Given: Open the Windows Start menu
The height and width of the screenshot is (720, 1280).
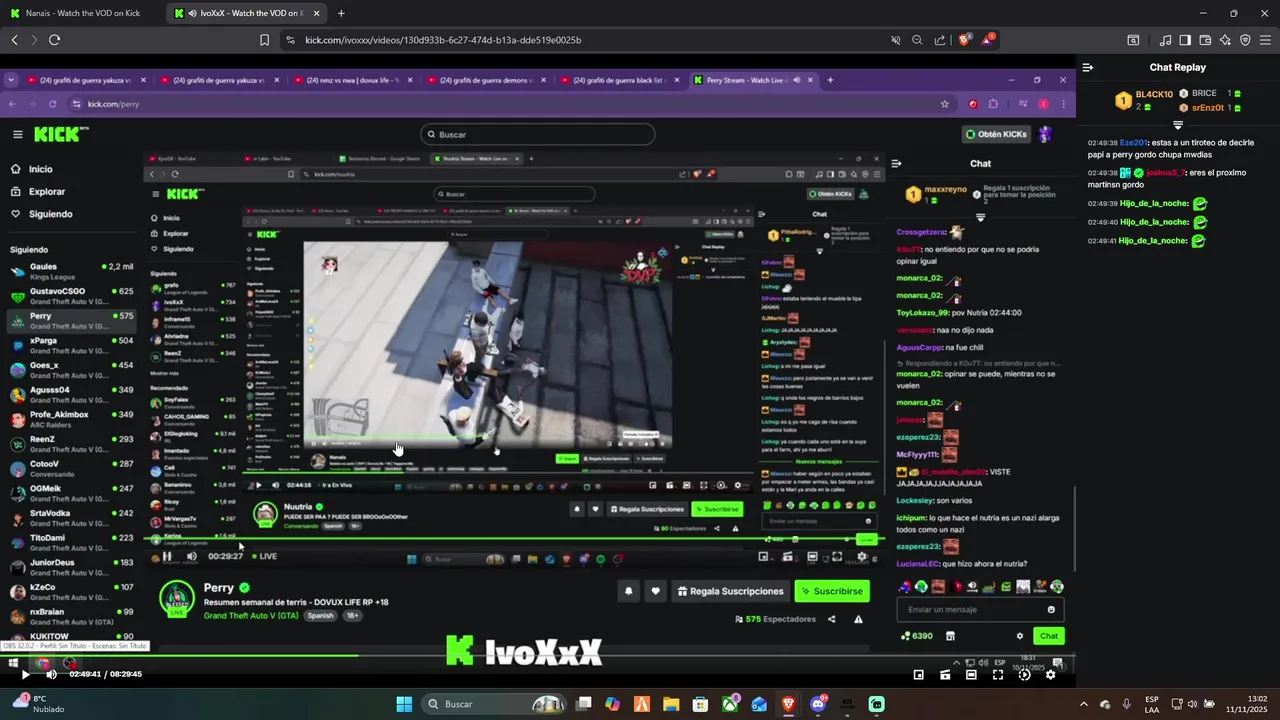Looking at the screenshot, I should [404, 704].
